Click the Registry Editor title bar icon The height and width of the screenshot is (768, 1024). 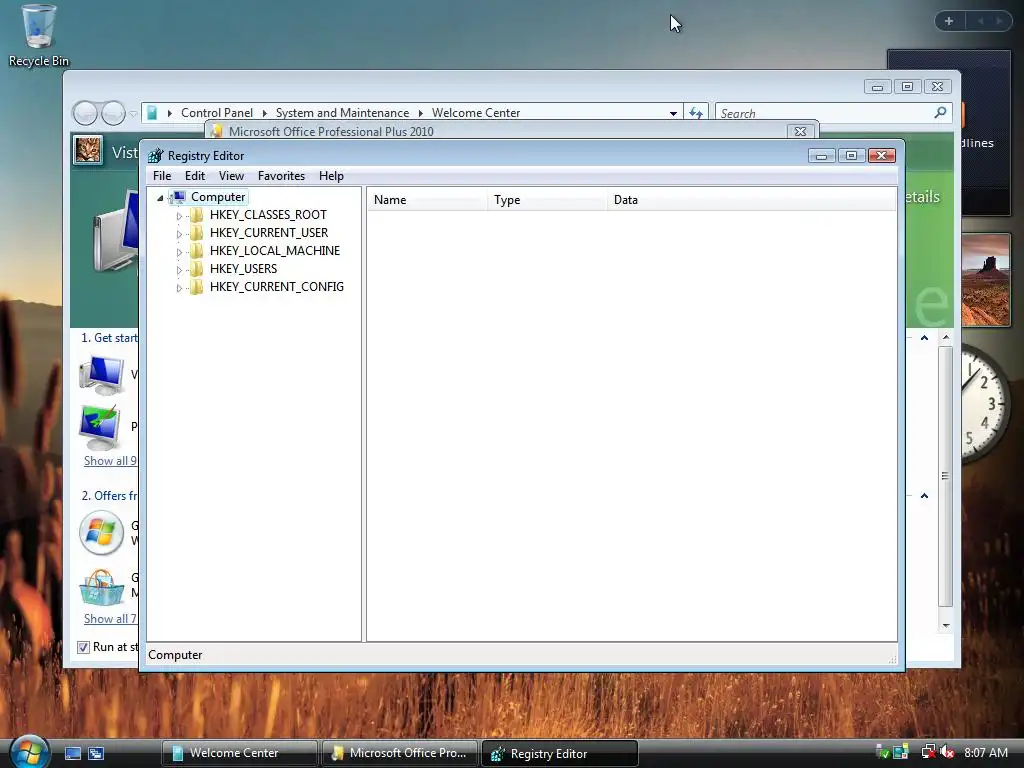pos(155,155)
